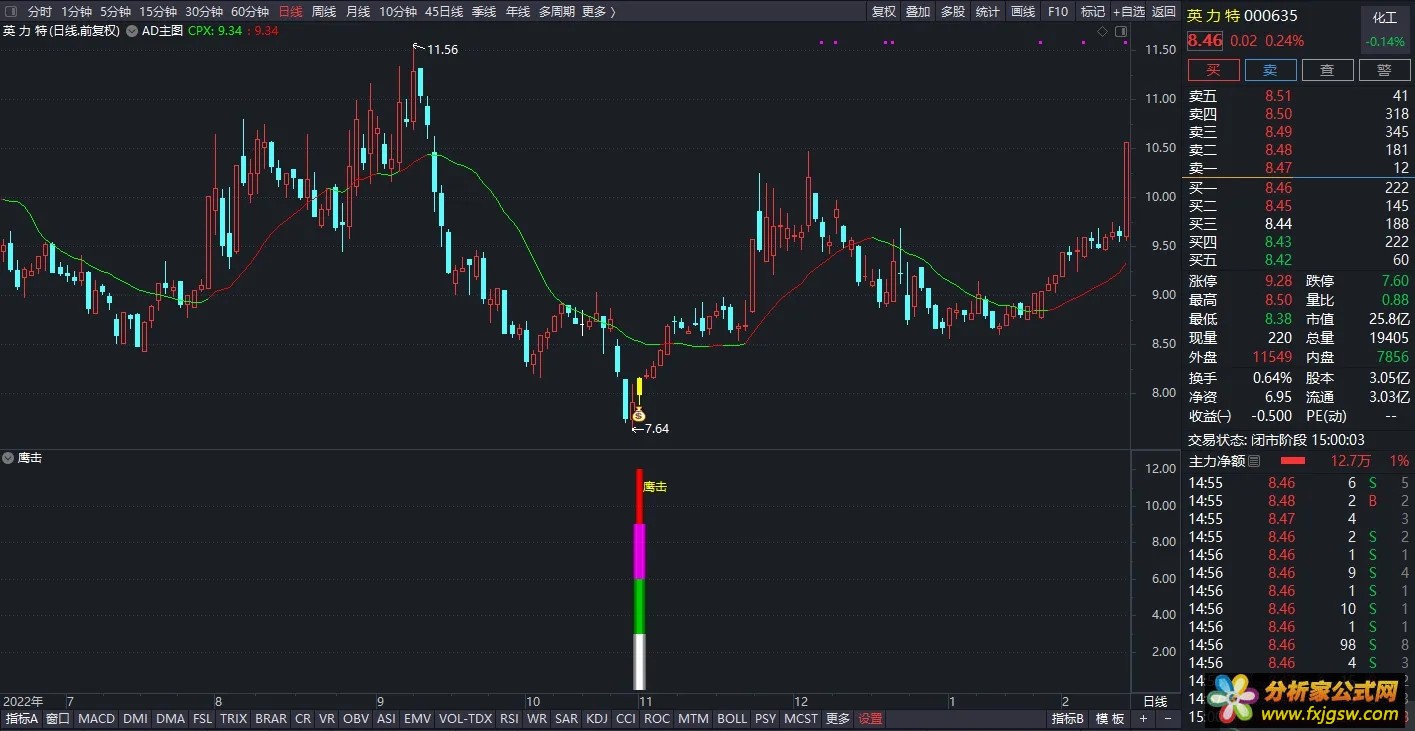This screenshot has height=731, width=1415.
Task: Add stock to watchlist with +自选
Action: point(1129,12)
